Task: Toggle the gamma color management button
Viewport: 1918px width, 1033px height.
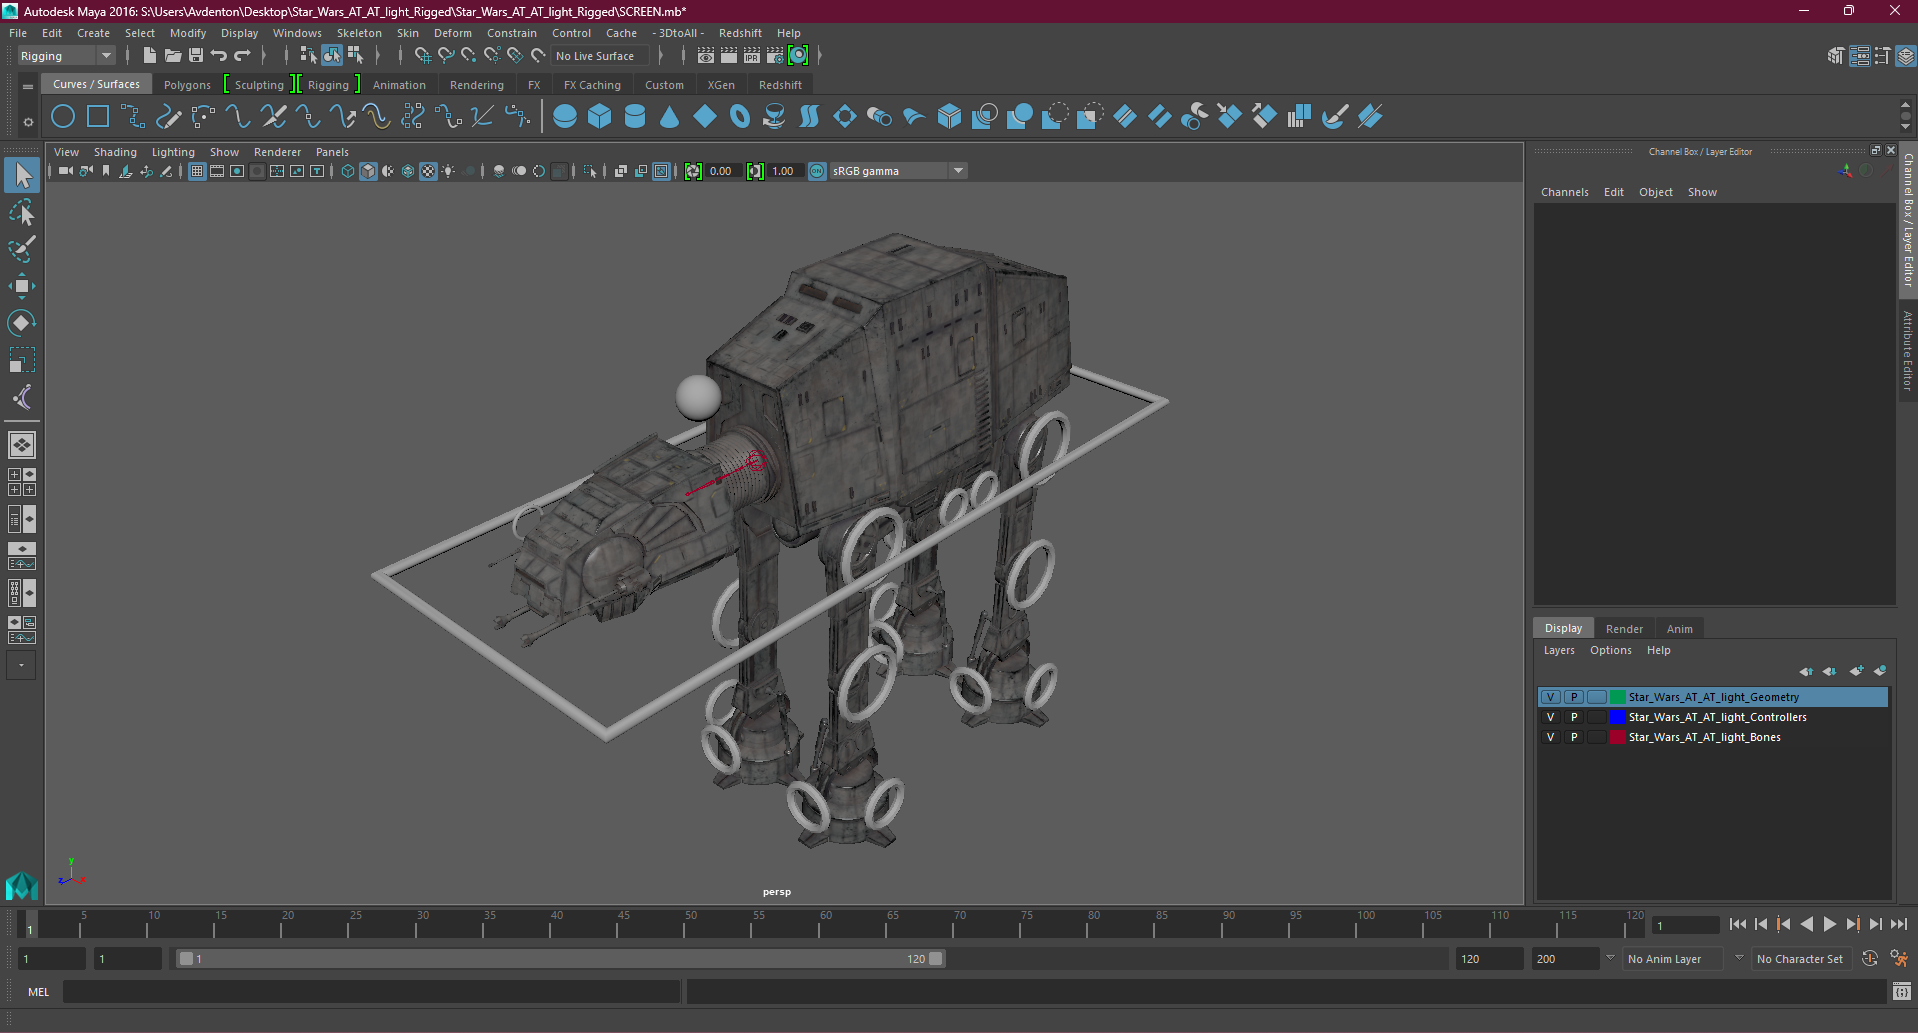Action: coord(817,171)
